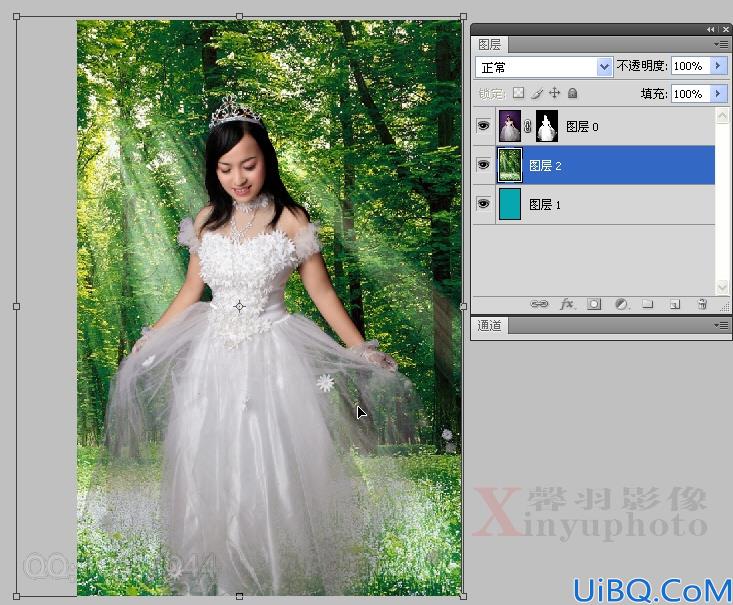Viewport: 733px width, 605px height.
Task: Hide the 图层 2 layer eye
Action: point(483,165)
